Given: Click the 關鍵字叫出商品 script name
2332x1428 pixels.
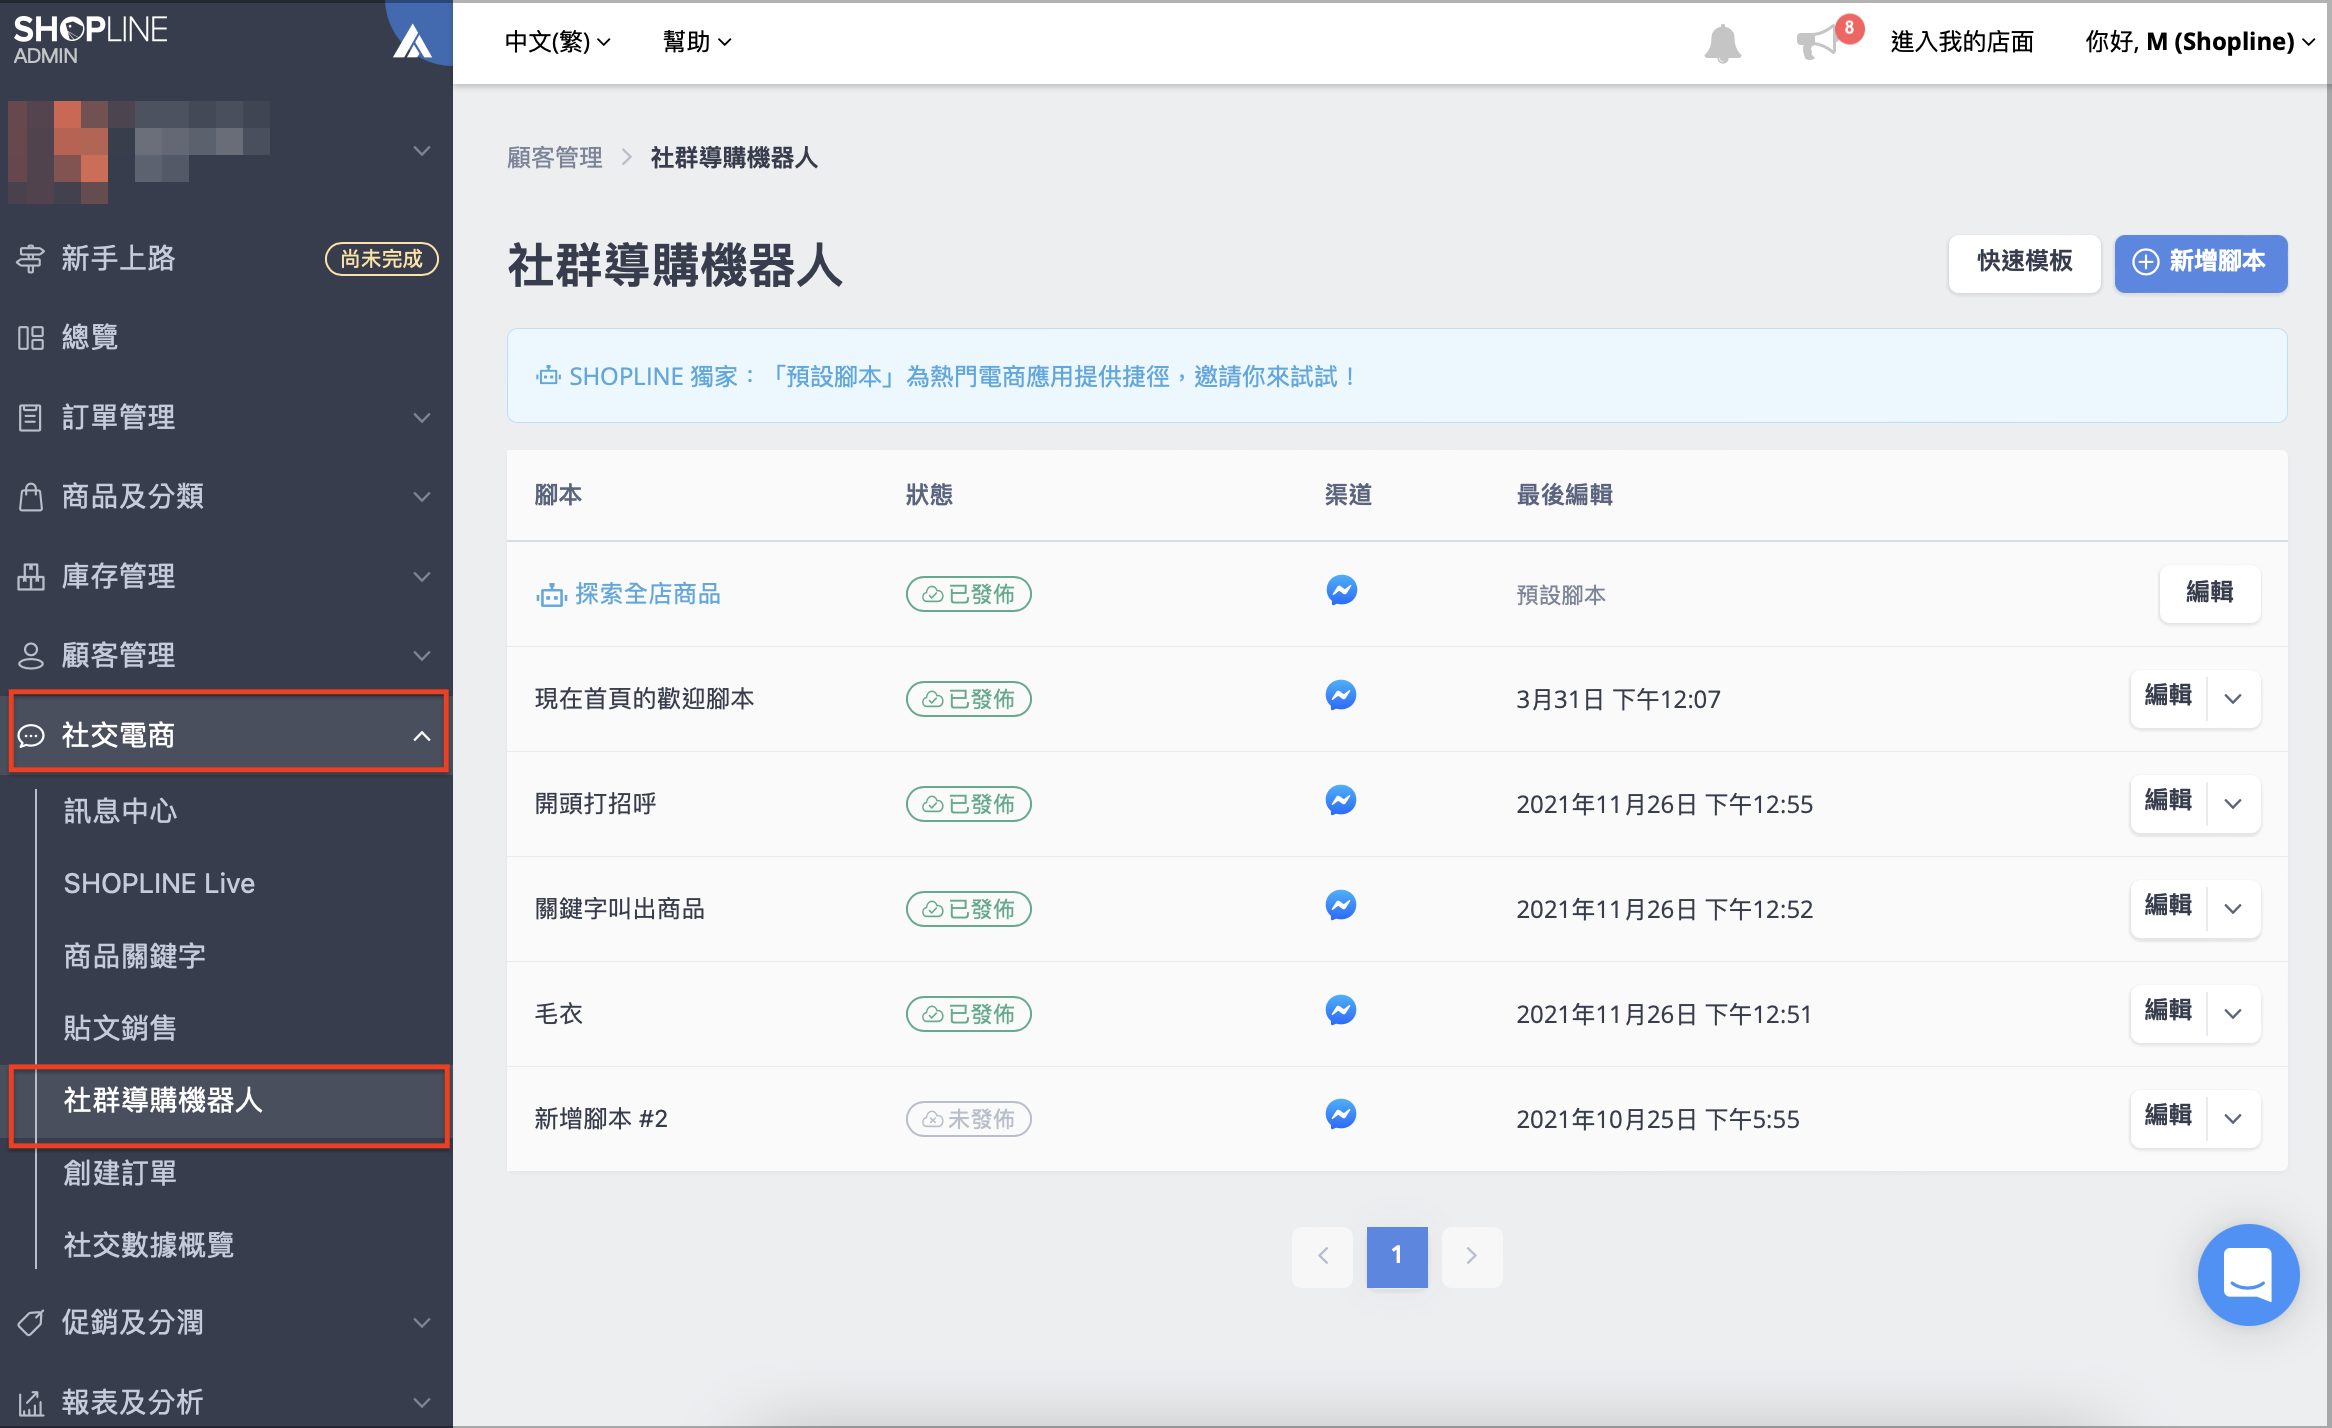Looking at the screenshot, I should coord(620,910).
